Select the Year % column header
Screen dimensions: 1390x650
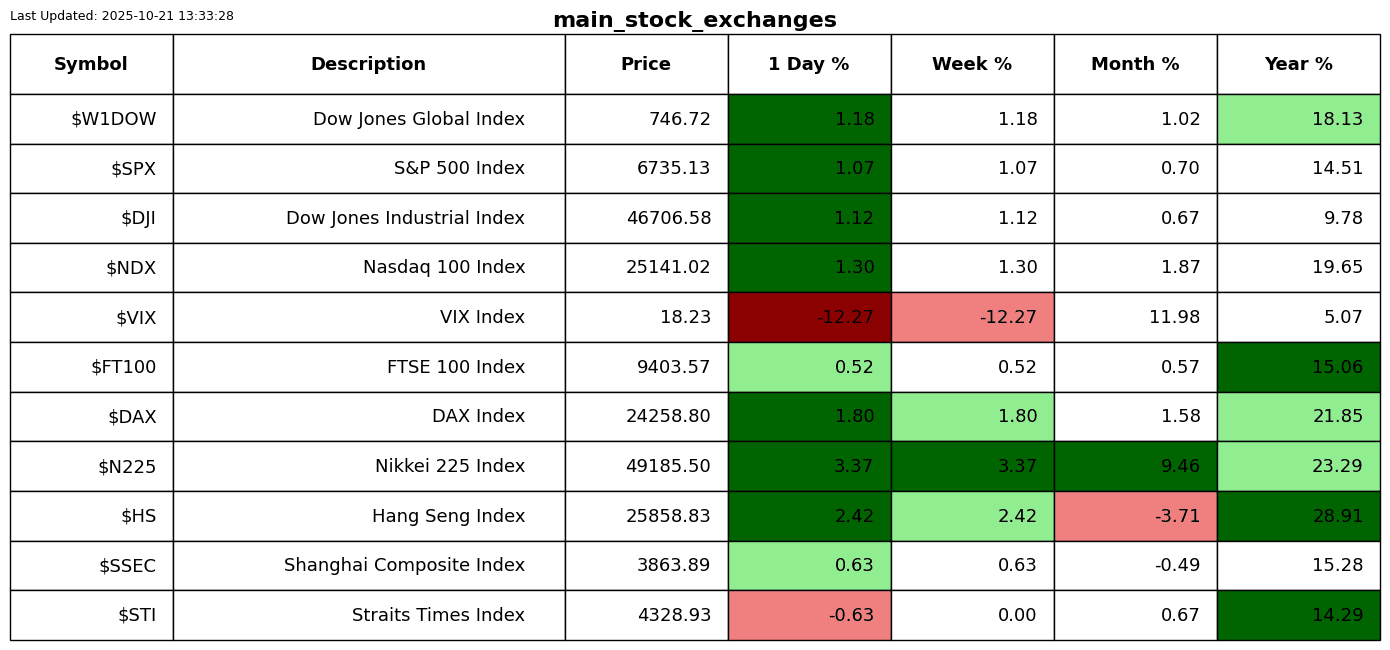pyautogui.click(x=1298, y=64)
